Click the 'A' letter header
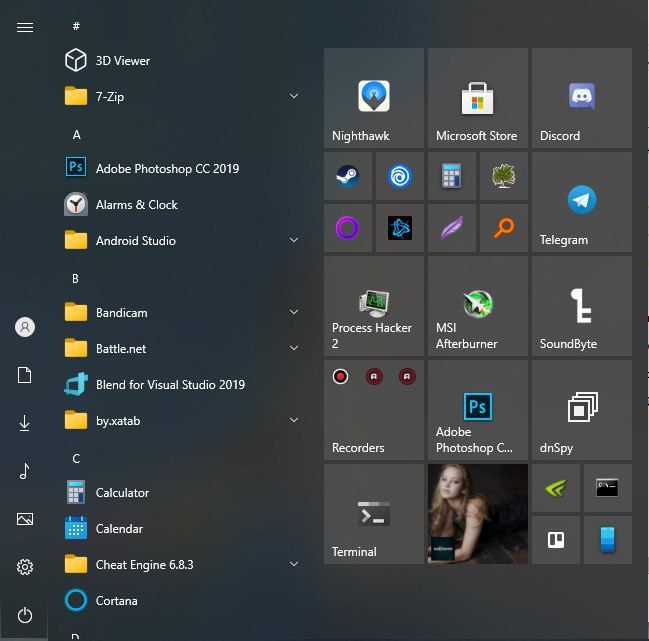 coord(77,134)
